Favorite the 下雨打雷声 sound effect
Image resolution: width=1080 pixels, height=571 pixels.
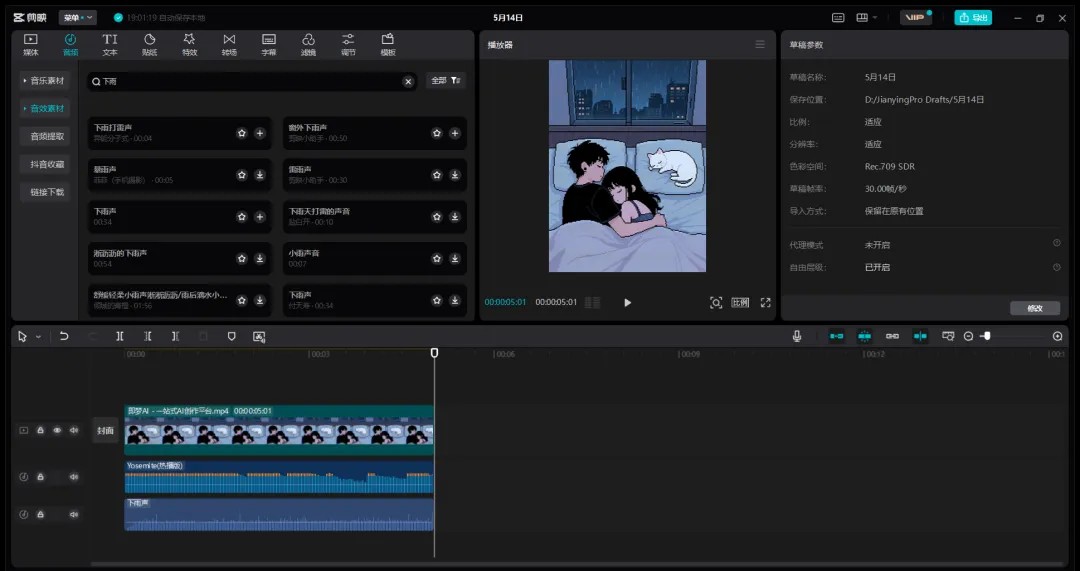(242, 133)
